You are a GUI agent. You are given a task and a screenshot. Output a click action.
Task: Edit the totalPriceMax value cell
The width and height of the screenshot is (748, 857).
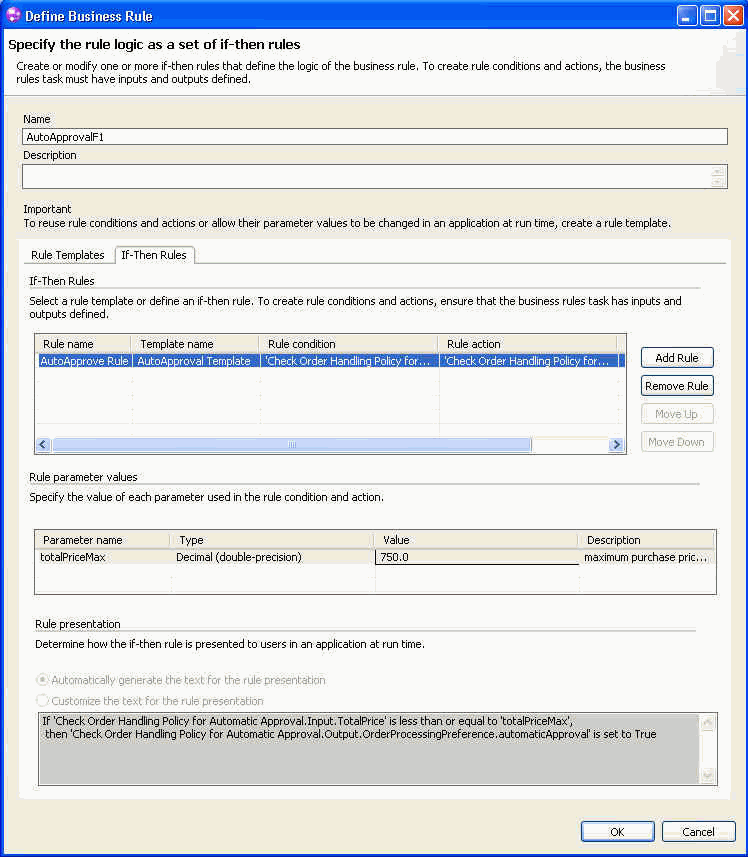pos(476,557)
